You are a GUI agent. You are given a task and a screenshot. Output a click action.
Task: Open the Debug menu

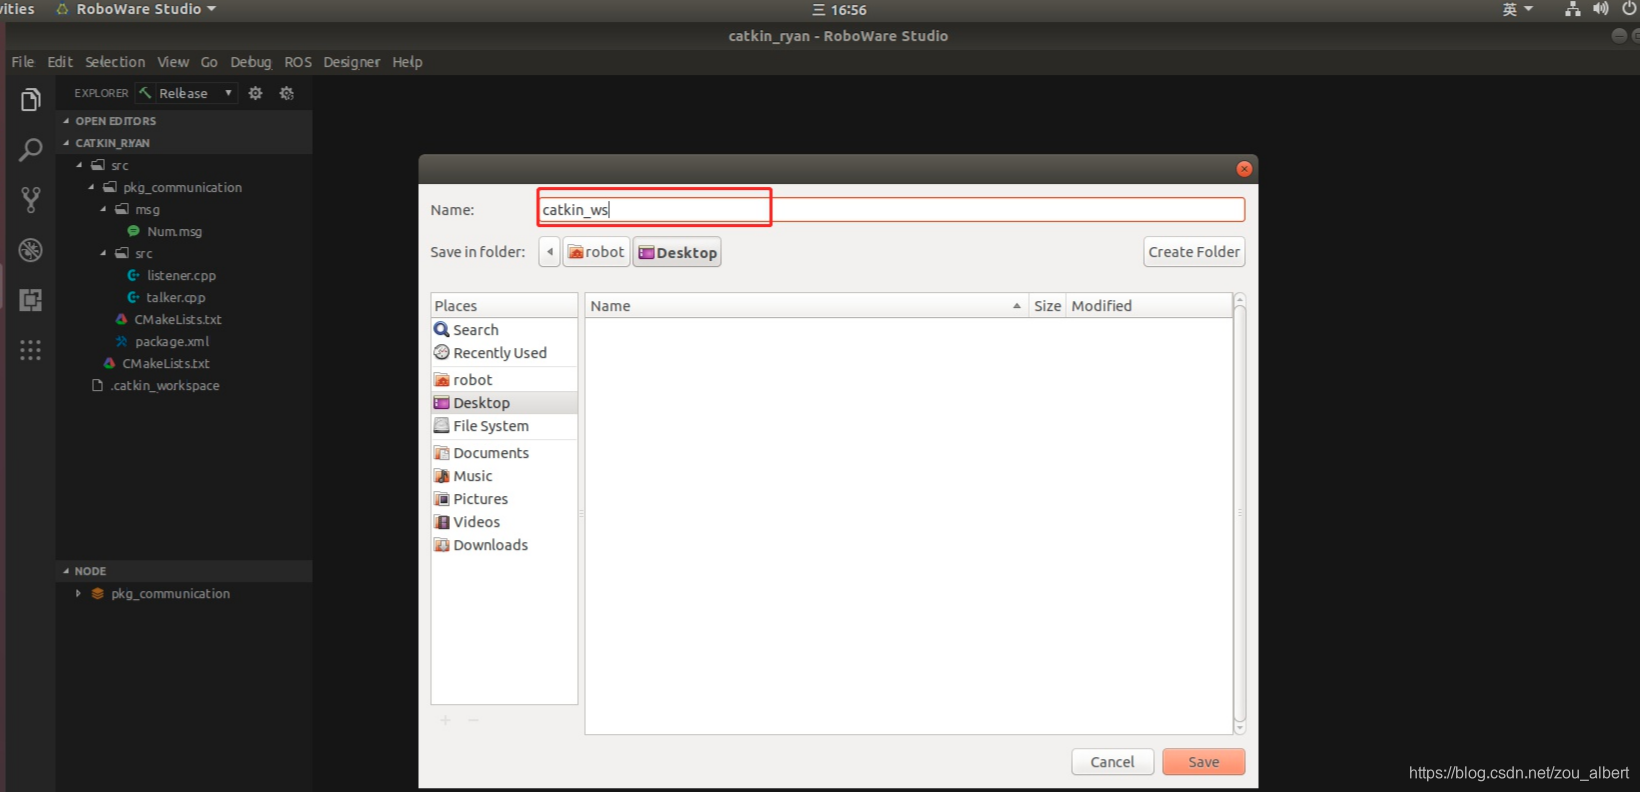point(251,62)
